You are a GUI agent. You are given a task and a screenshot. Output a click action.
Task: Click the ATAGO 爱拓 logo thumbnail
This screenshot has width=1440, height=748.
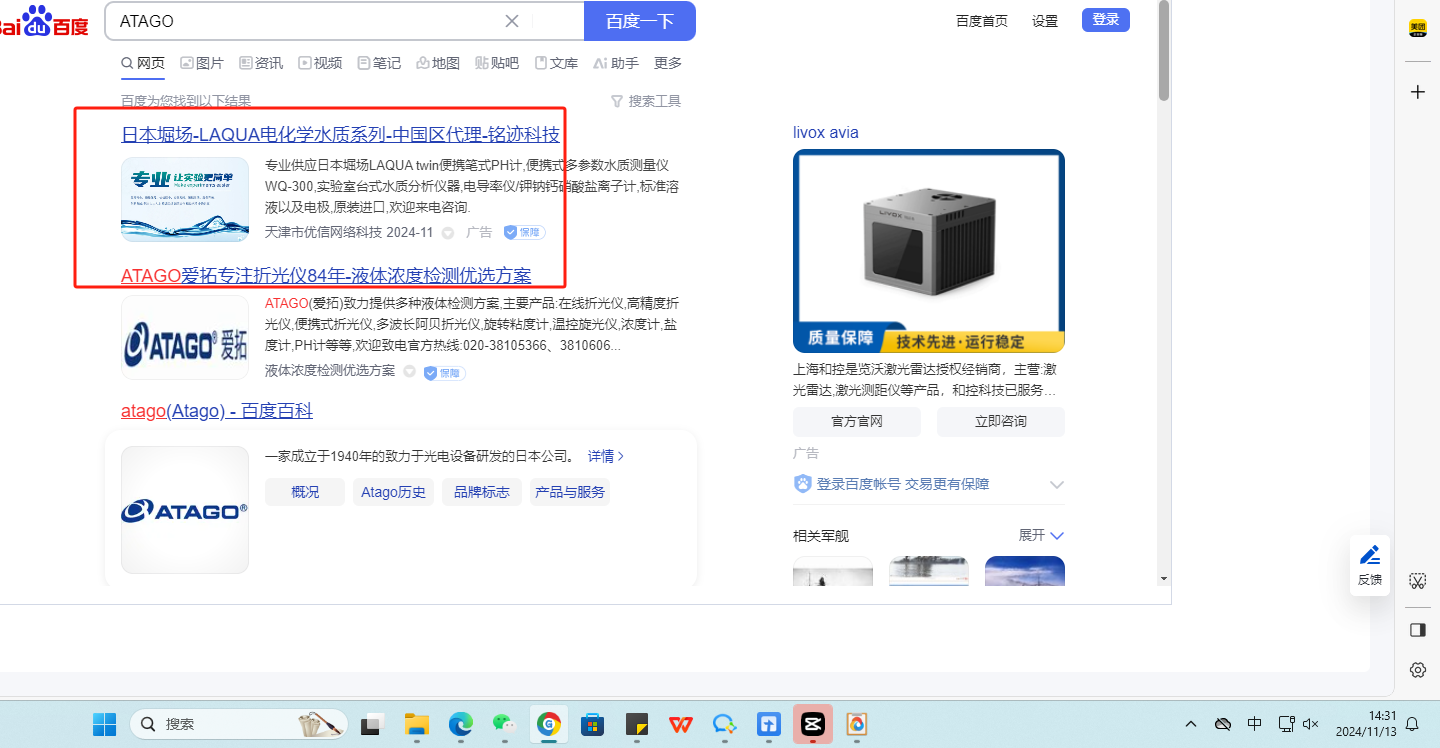click(x=185, y=337)
